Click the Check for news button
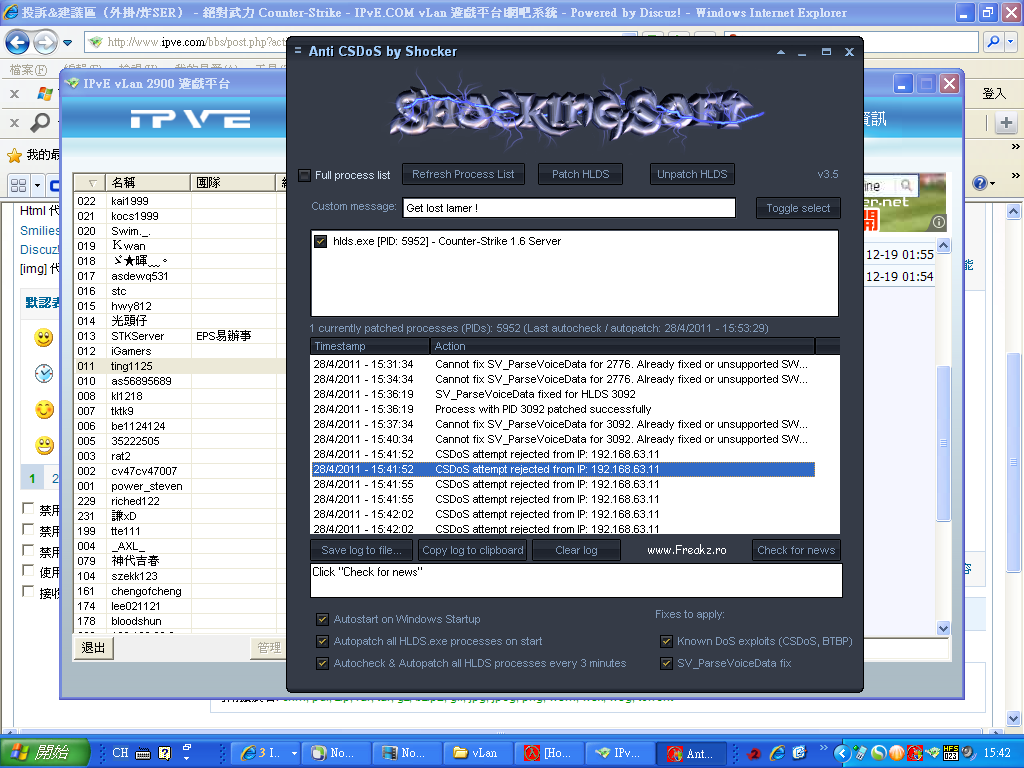Viewport: 1024px width, 768px height. (x=795, y=550)
